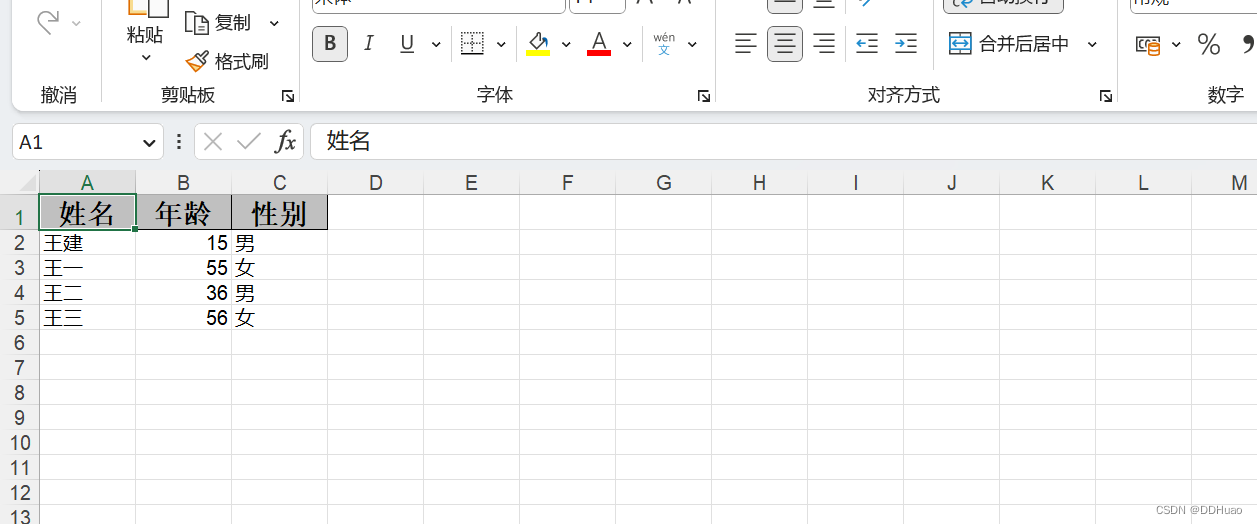Click the Copy (复制) button
The image size is (1257, 524).
(219, 22)
